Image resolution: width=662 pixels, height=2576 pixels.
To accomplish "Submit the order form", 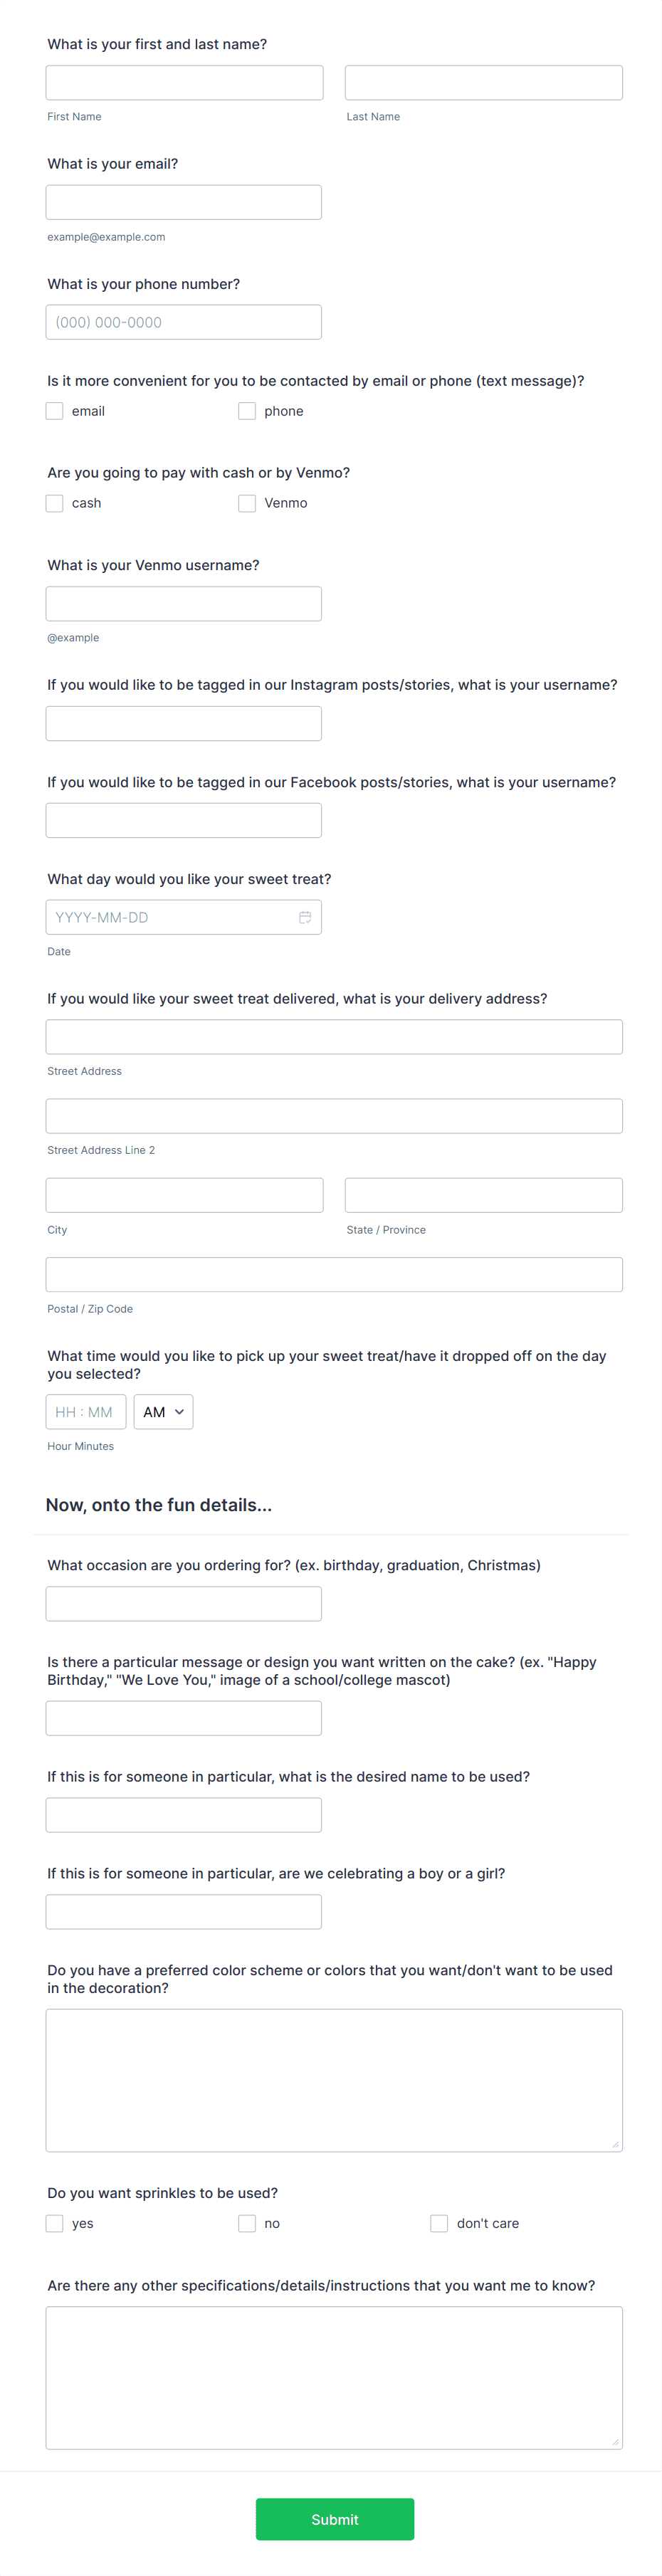I will (334, 2519).
